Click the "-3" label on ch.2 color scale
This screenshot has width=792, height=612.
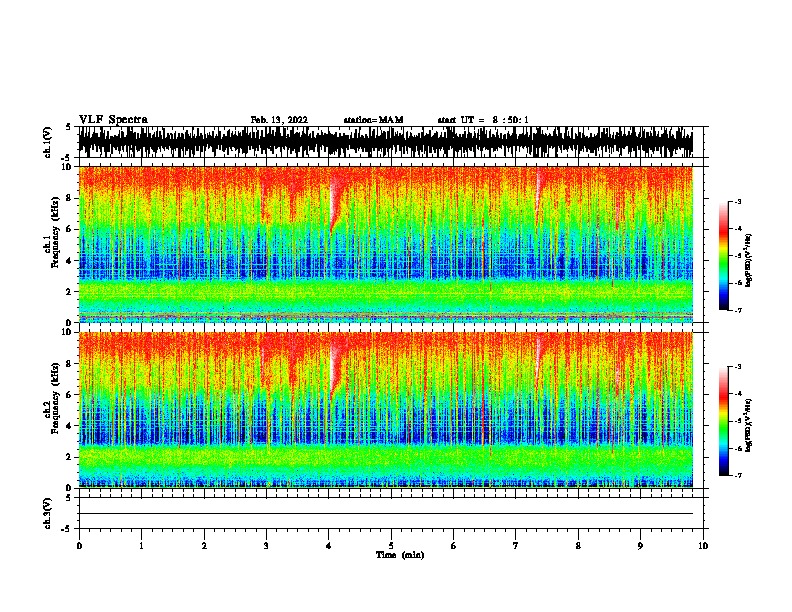pos(738,367)
